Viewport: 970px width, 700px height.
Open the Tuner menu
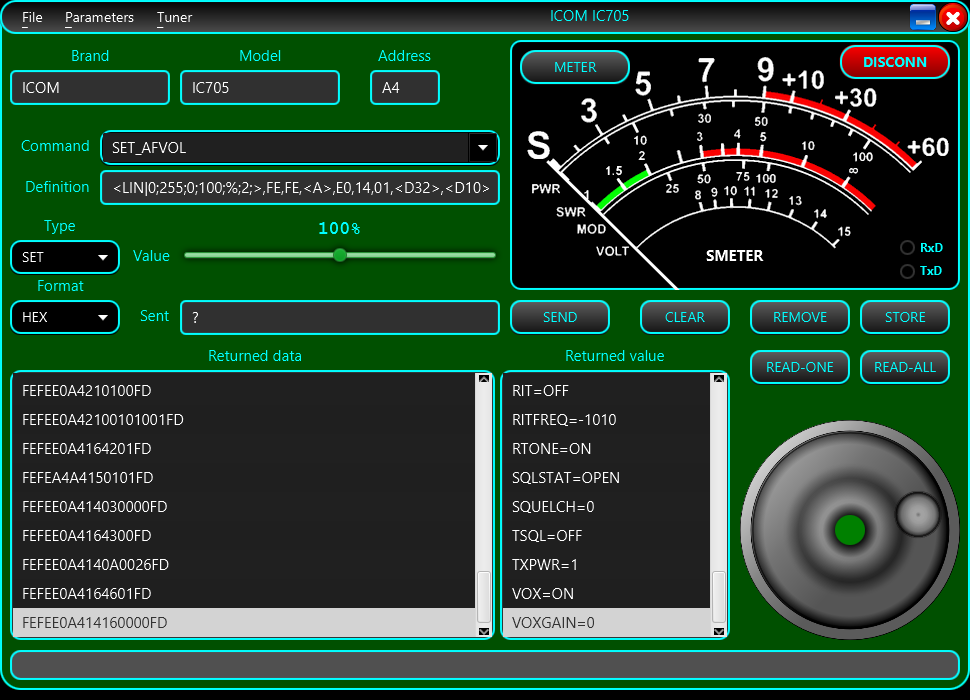(174, 17)
